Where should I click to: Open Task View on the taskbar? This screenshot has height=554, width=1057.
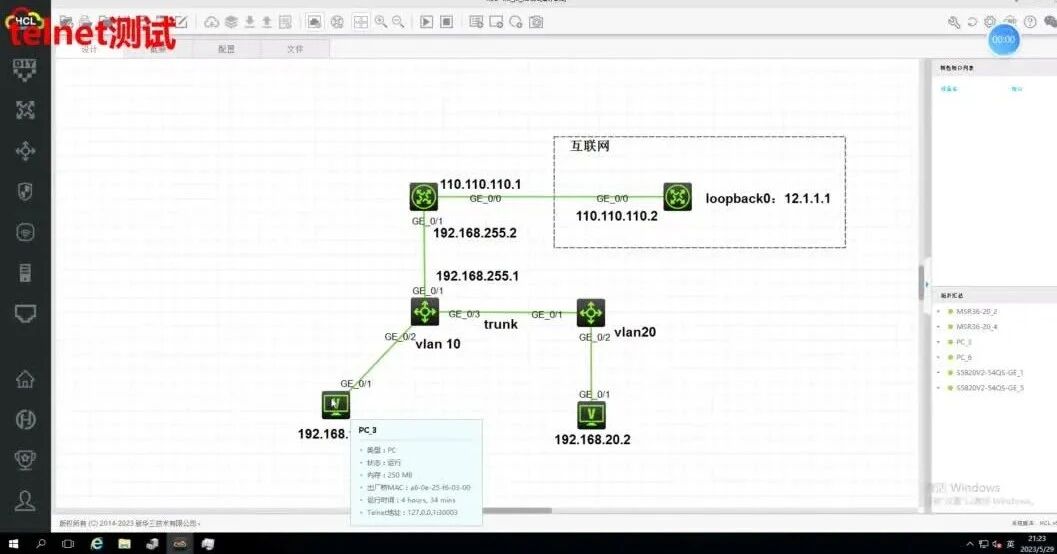point(68,543)
